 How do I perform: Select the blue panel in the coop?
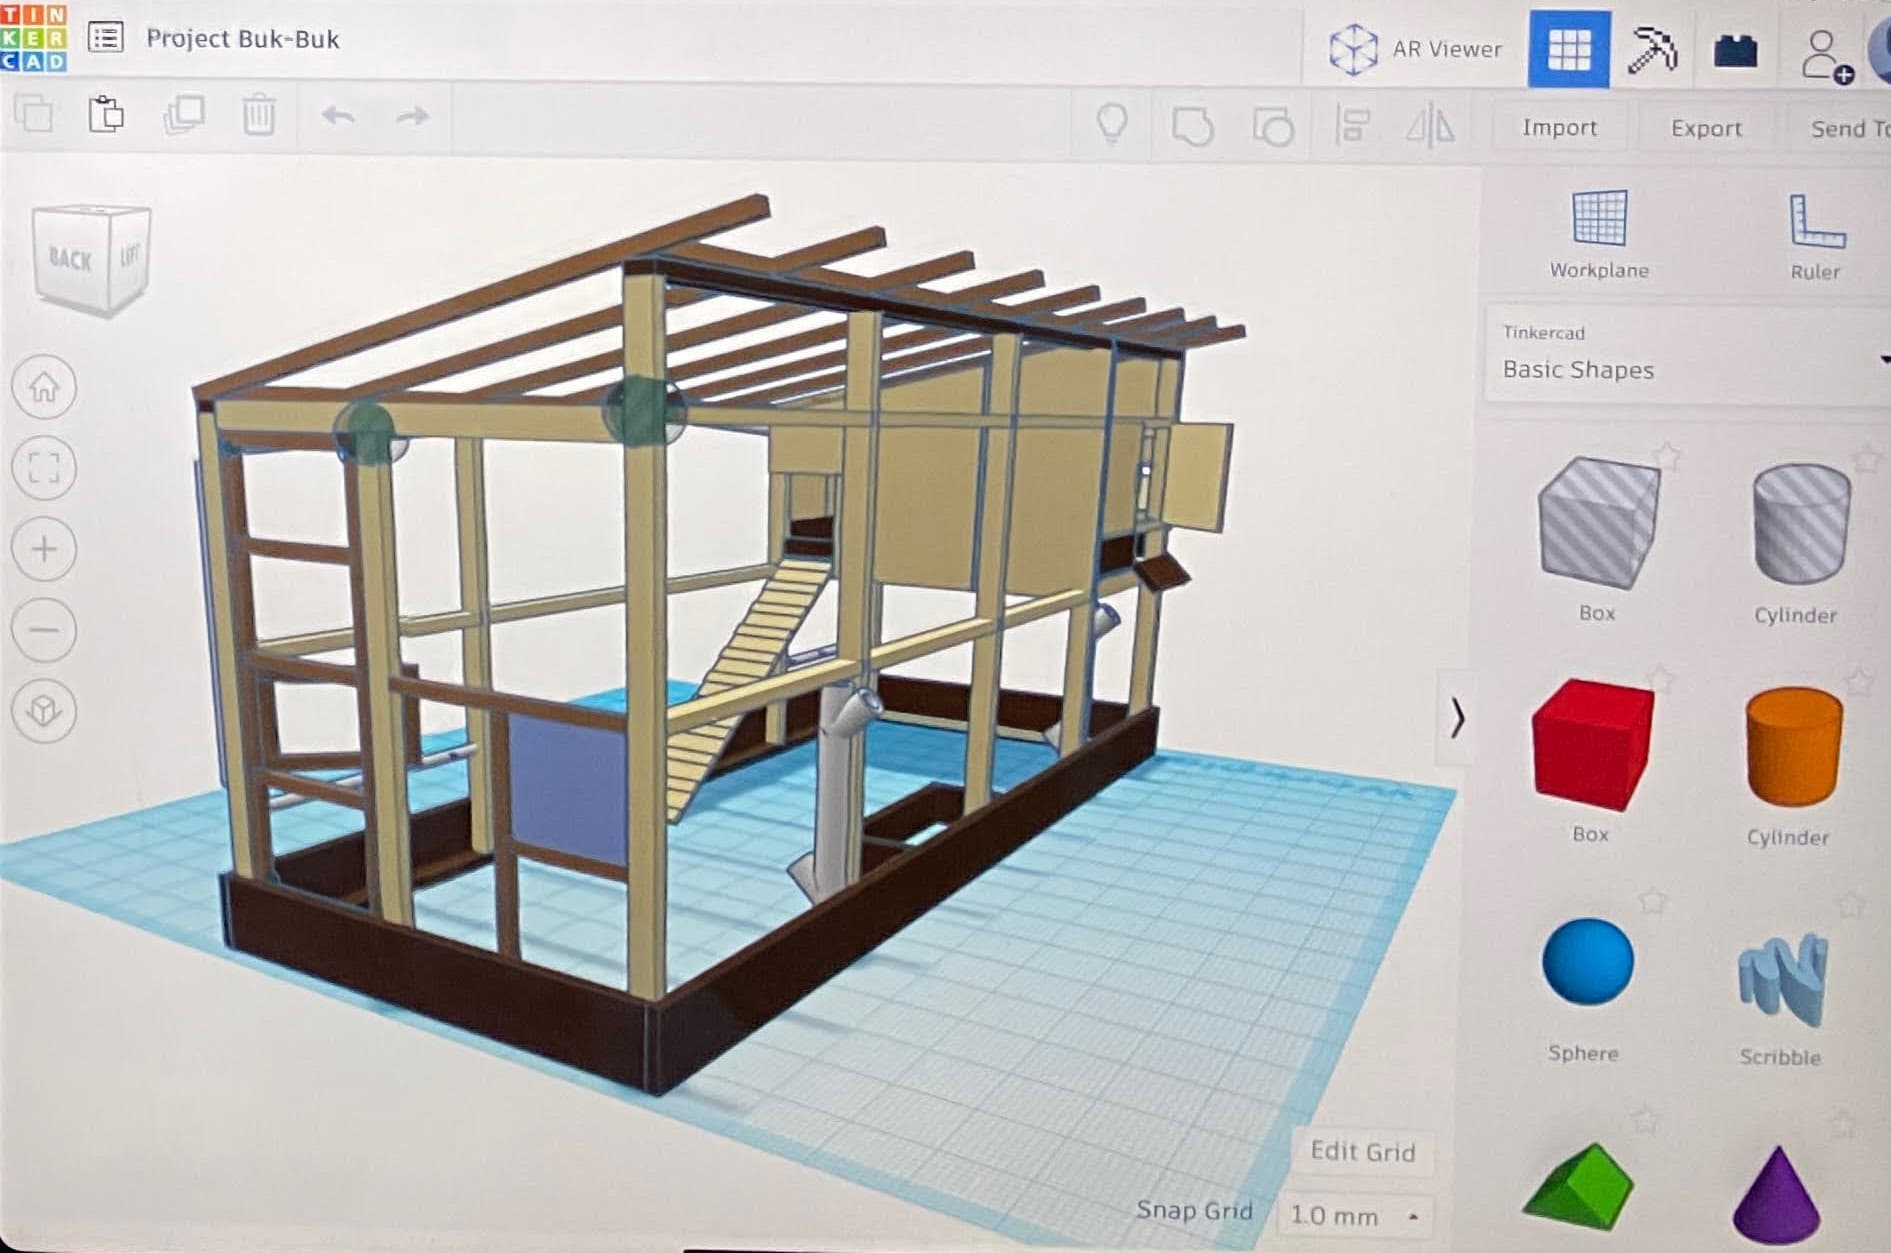point(567,786)
